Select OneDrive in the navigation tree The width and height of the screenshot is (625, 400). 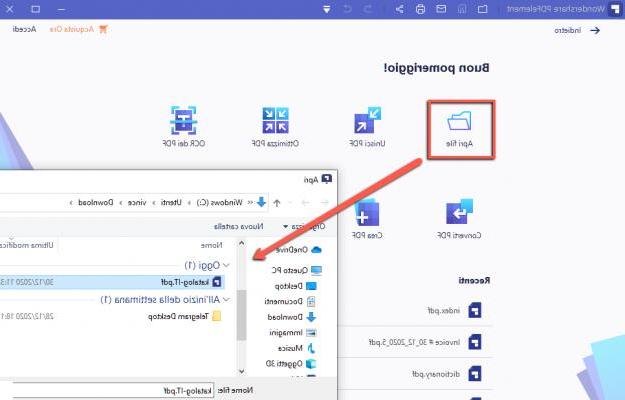point(299,250)
